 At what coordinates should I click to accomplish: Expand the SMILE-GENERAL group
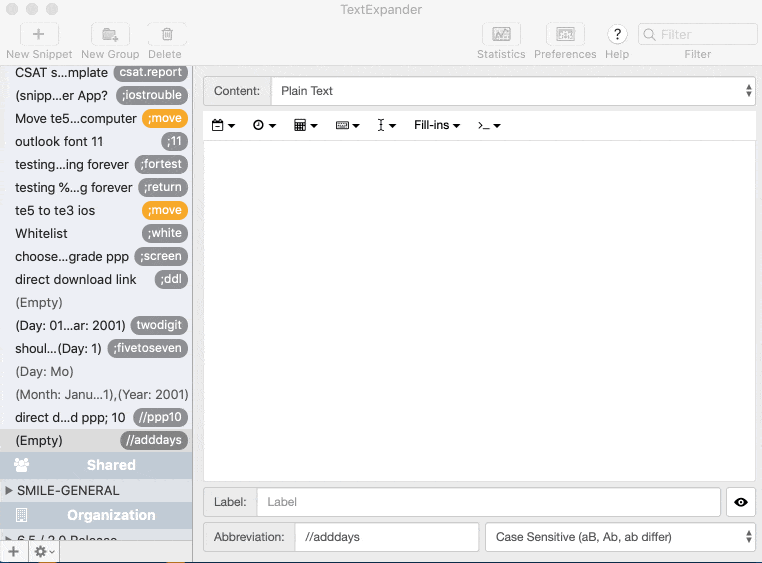click(8, 491)
